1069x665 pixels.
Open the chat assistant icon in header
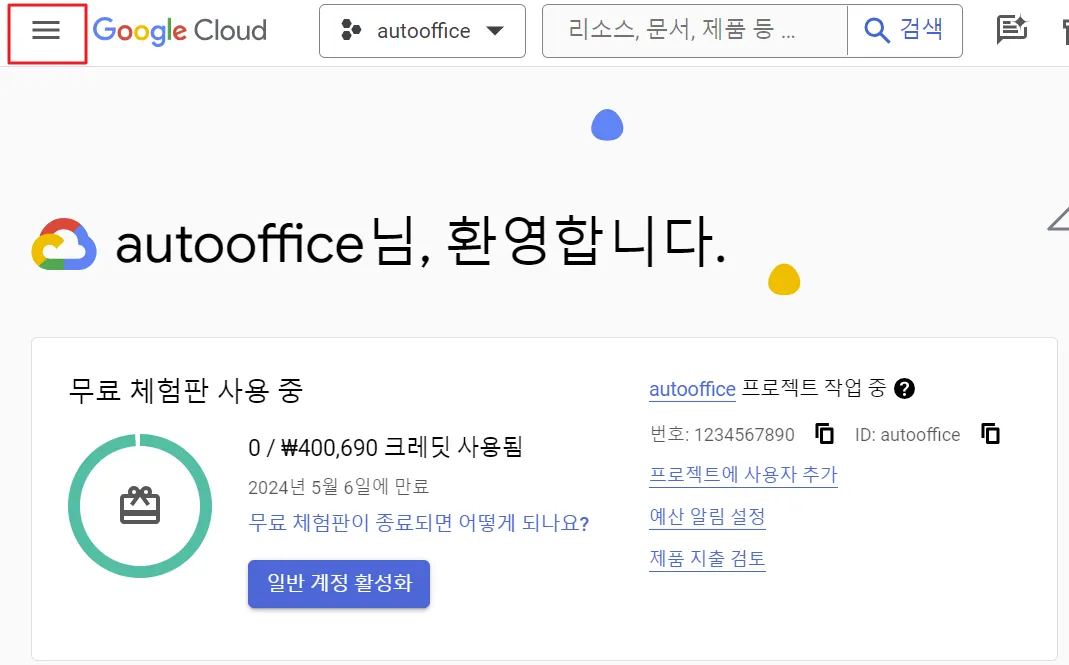[1012, 29]
